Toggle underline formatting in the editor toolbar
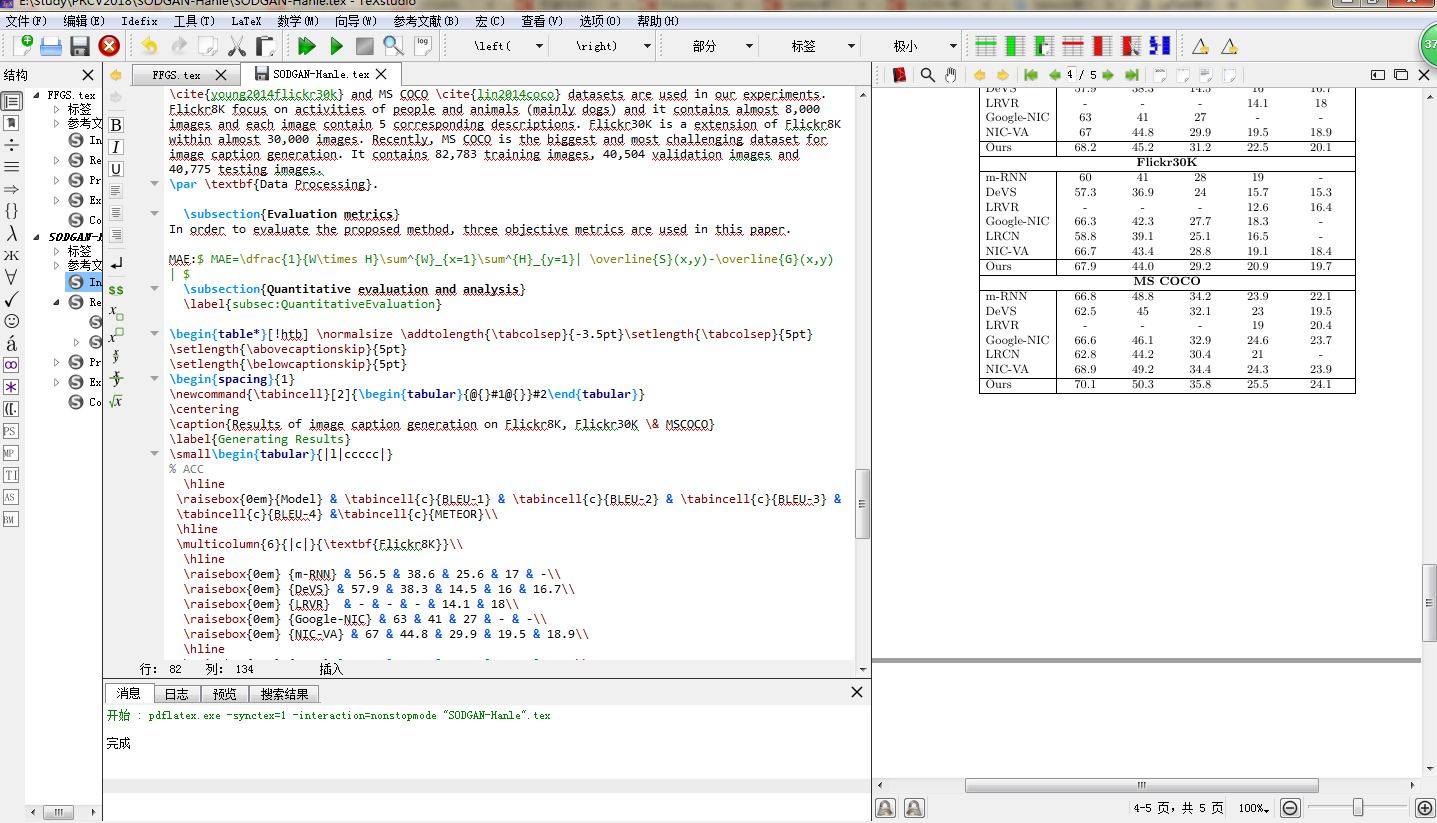The image size is (1437, 823). click(x=116, y=169)
